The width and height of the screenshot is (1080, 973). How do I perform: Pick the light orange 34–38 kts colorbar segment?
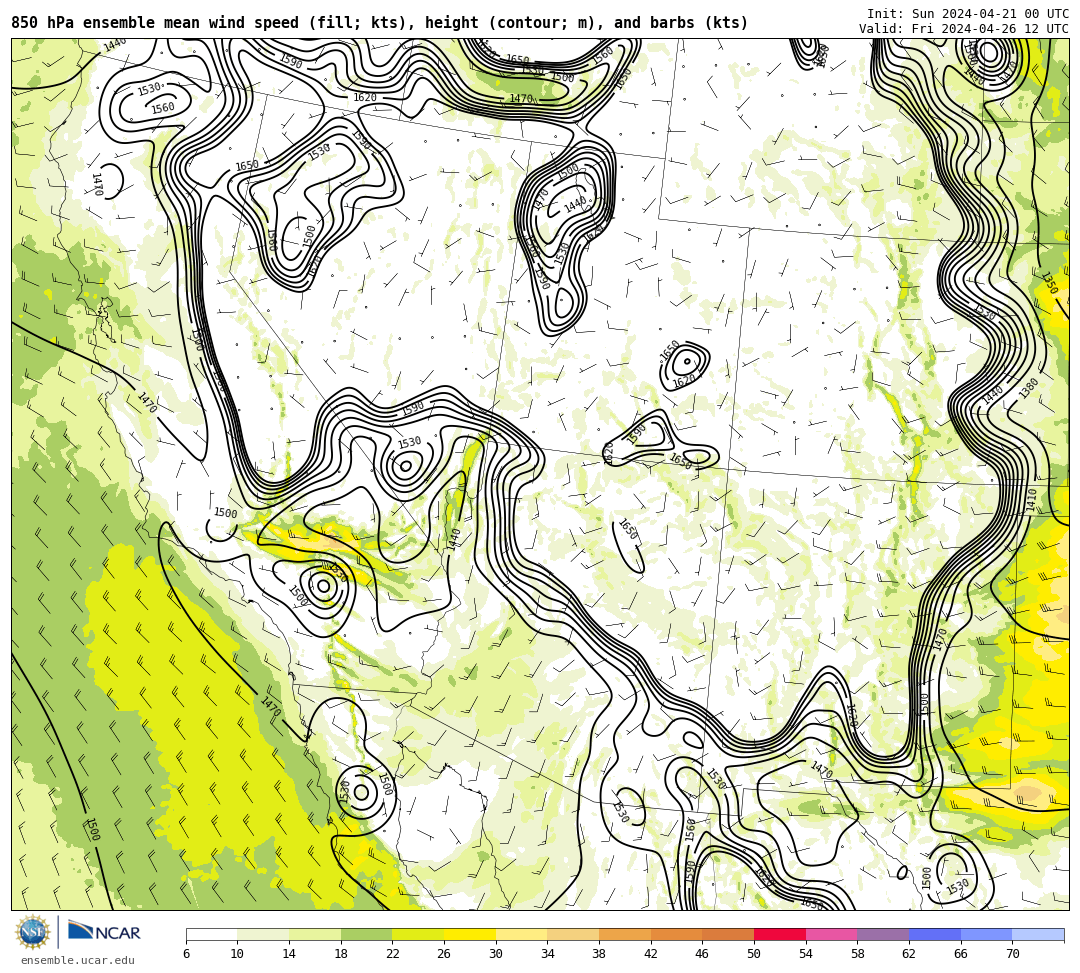click(573, 934)
